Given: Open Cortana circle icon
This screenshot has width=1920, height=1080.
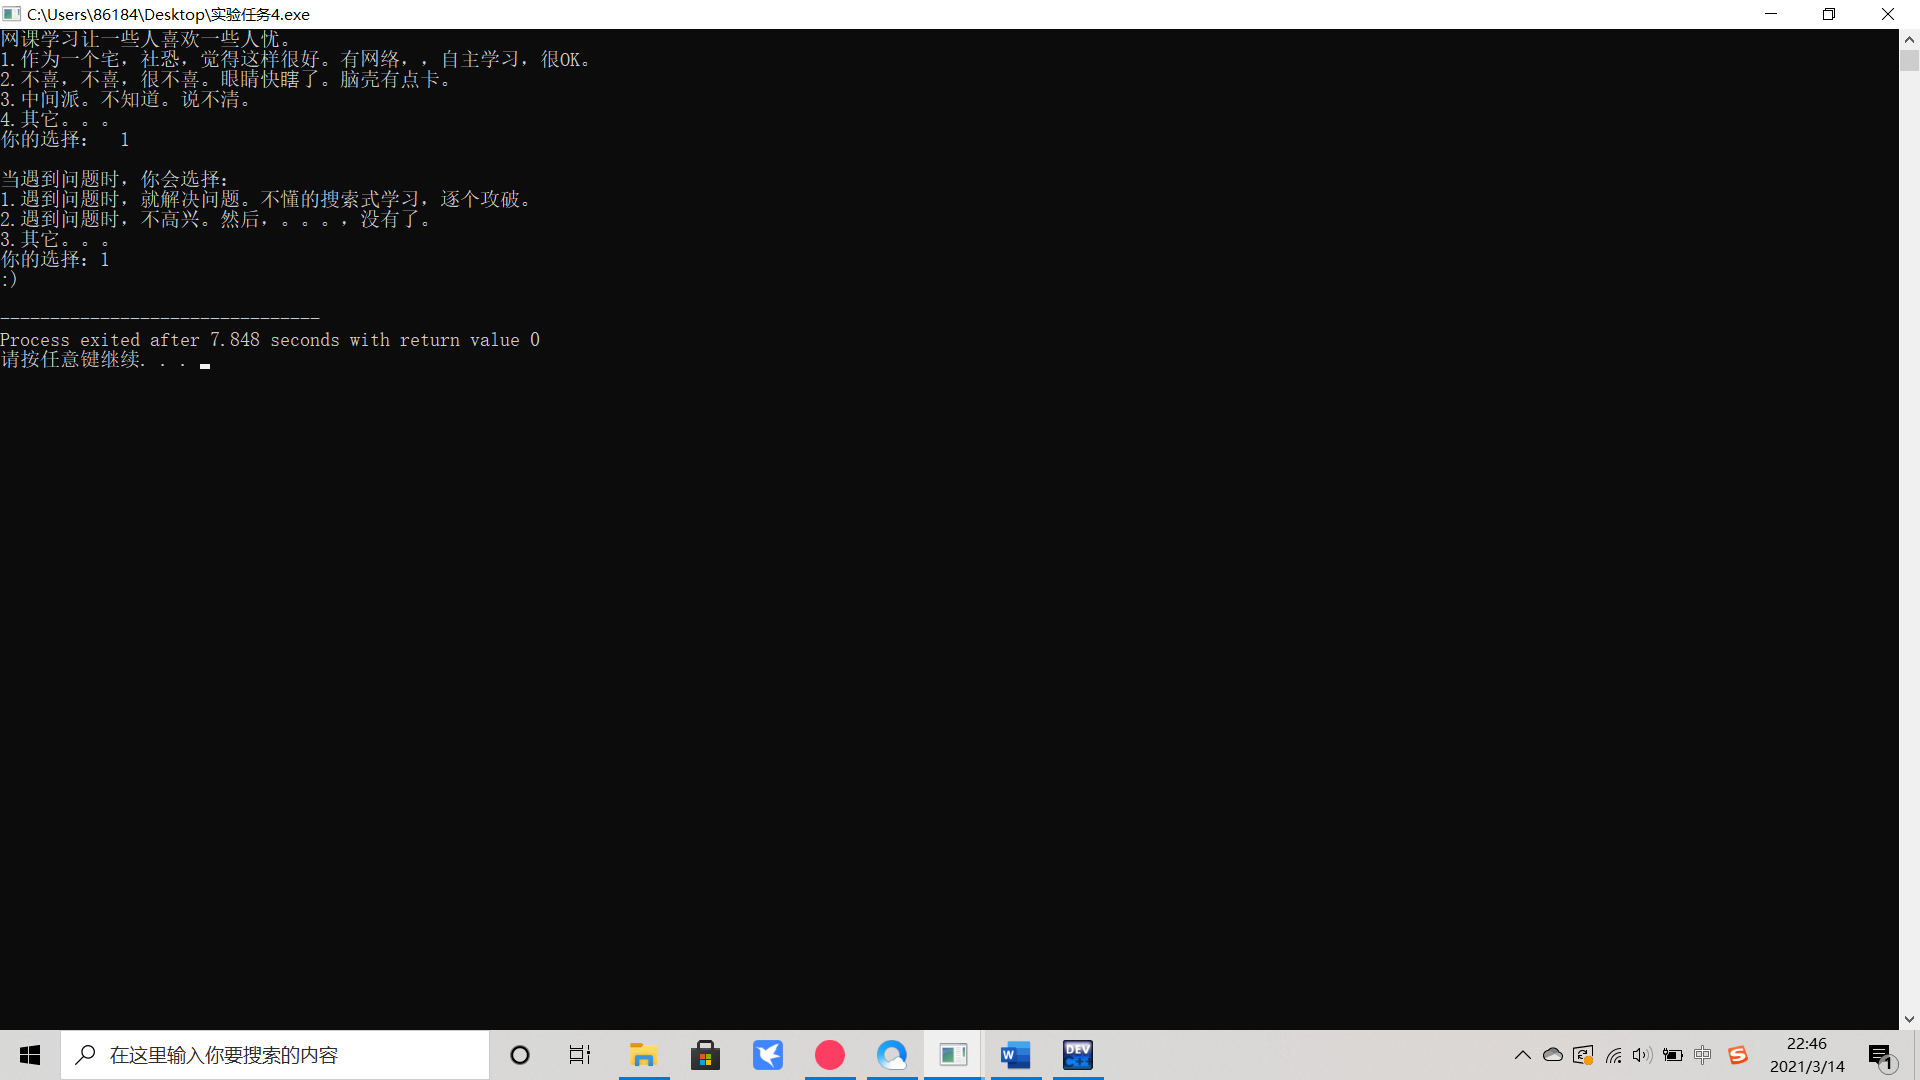Looking at the screenshot, I should [x=520, y=1055].
